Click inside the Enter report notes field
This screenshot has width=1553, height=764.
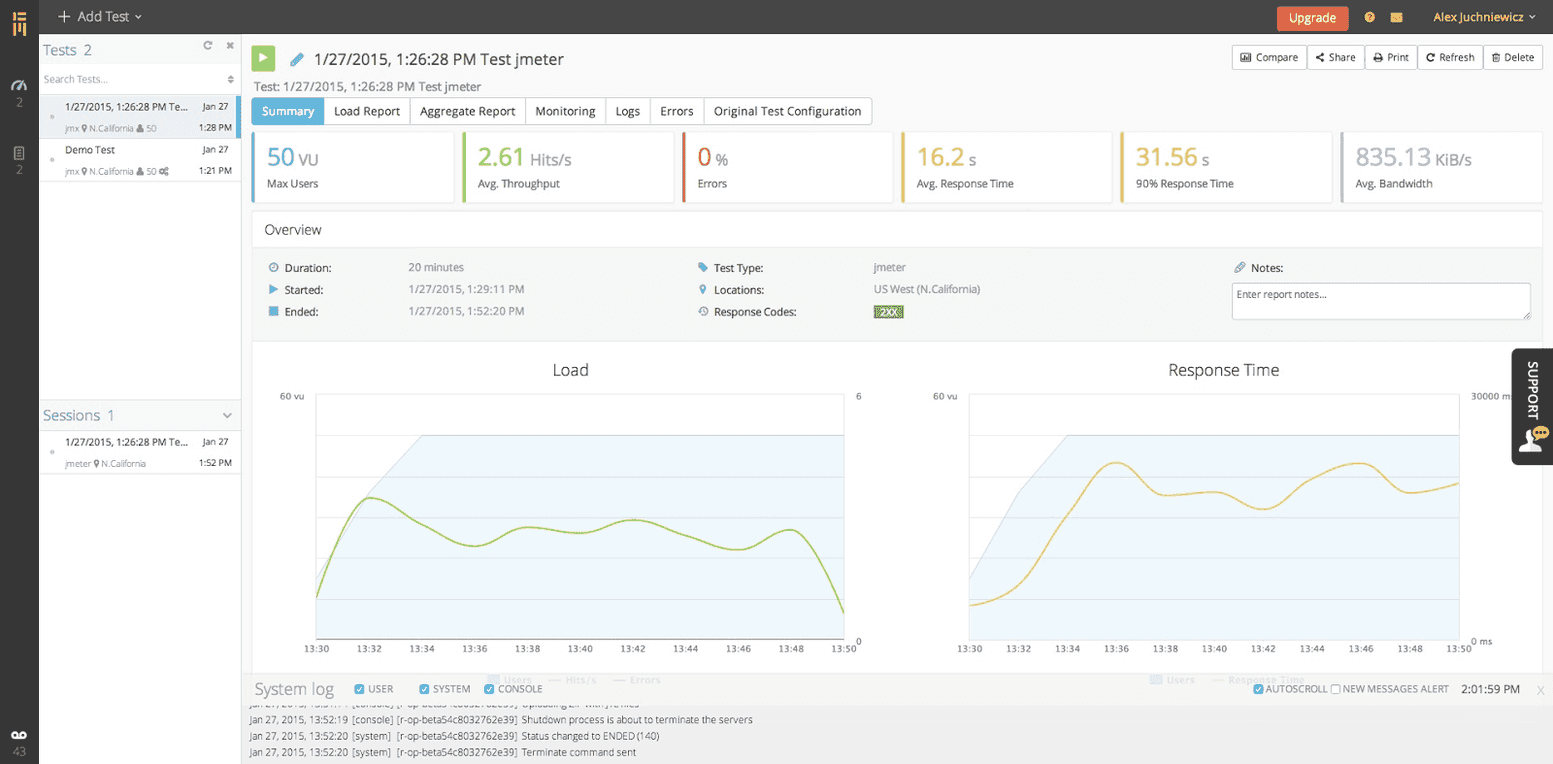(x=1379, y=301)
